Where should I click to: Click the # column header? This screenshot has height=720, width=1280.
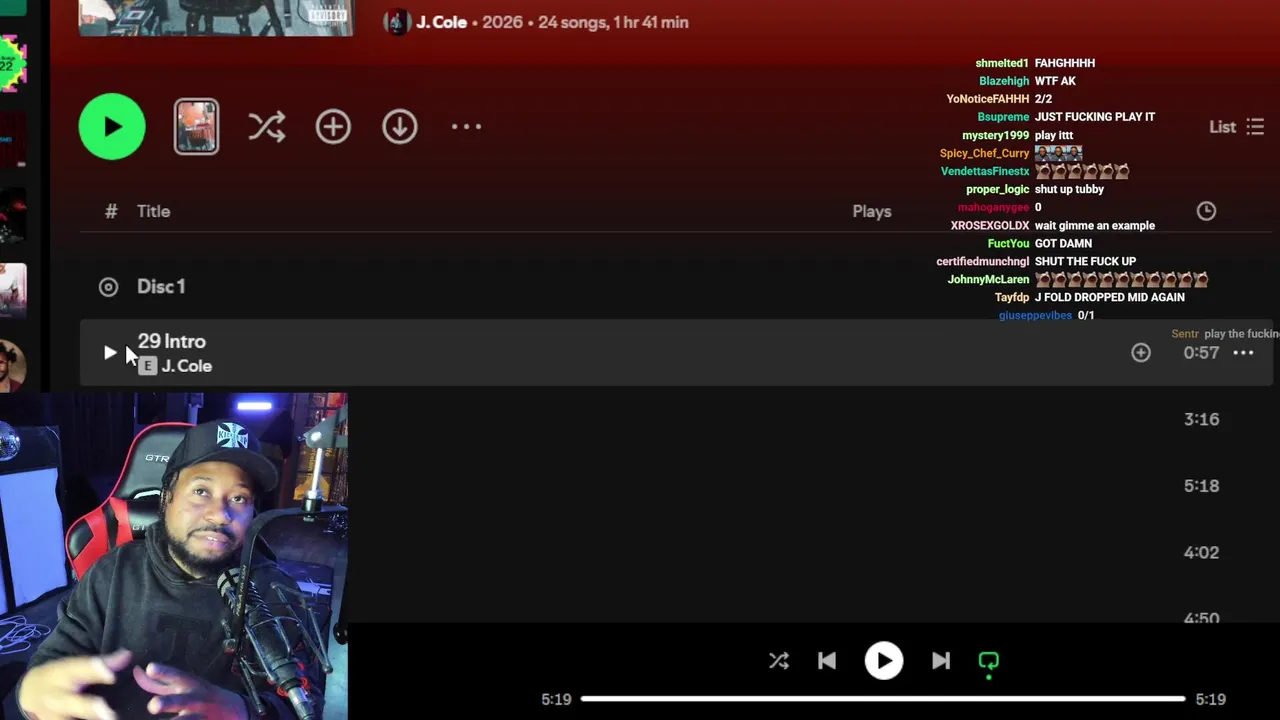pos(111,211)
